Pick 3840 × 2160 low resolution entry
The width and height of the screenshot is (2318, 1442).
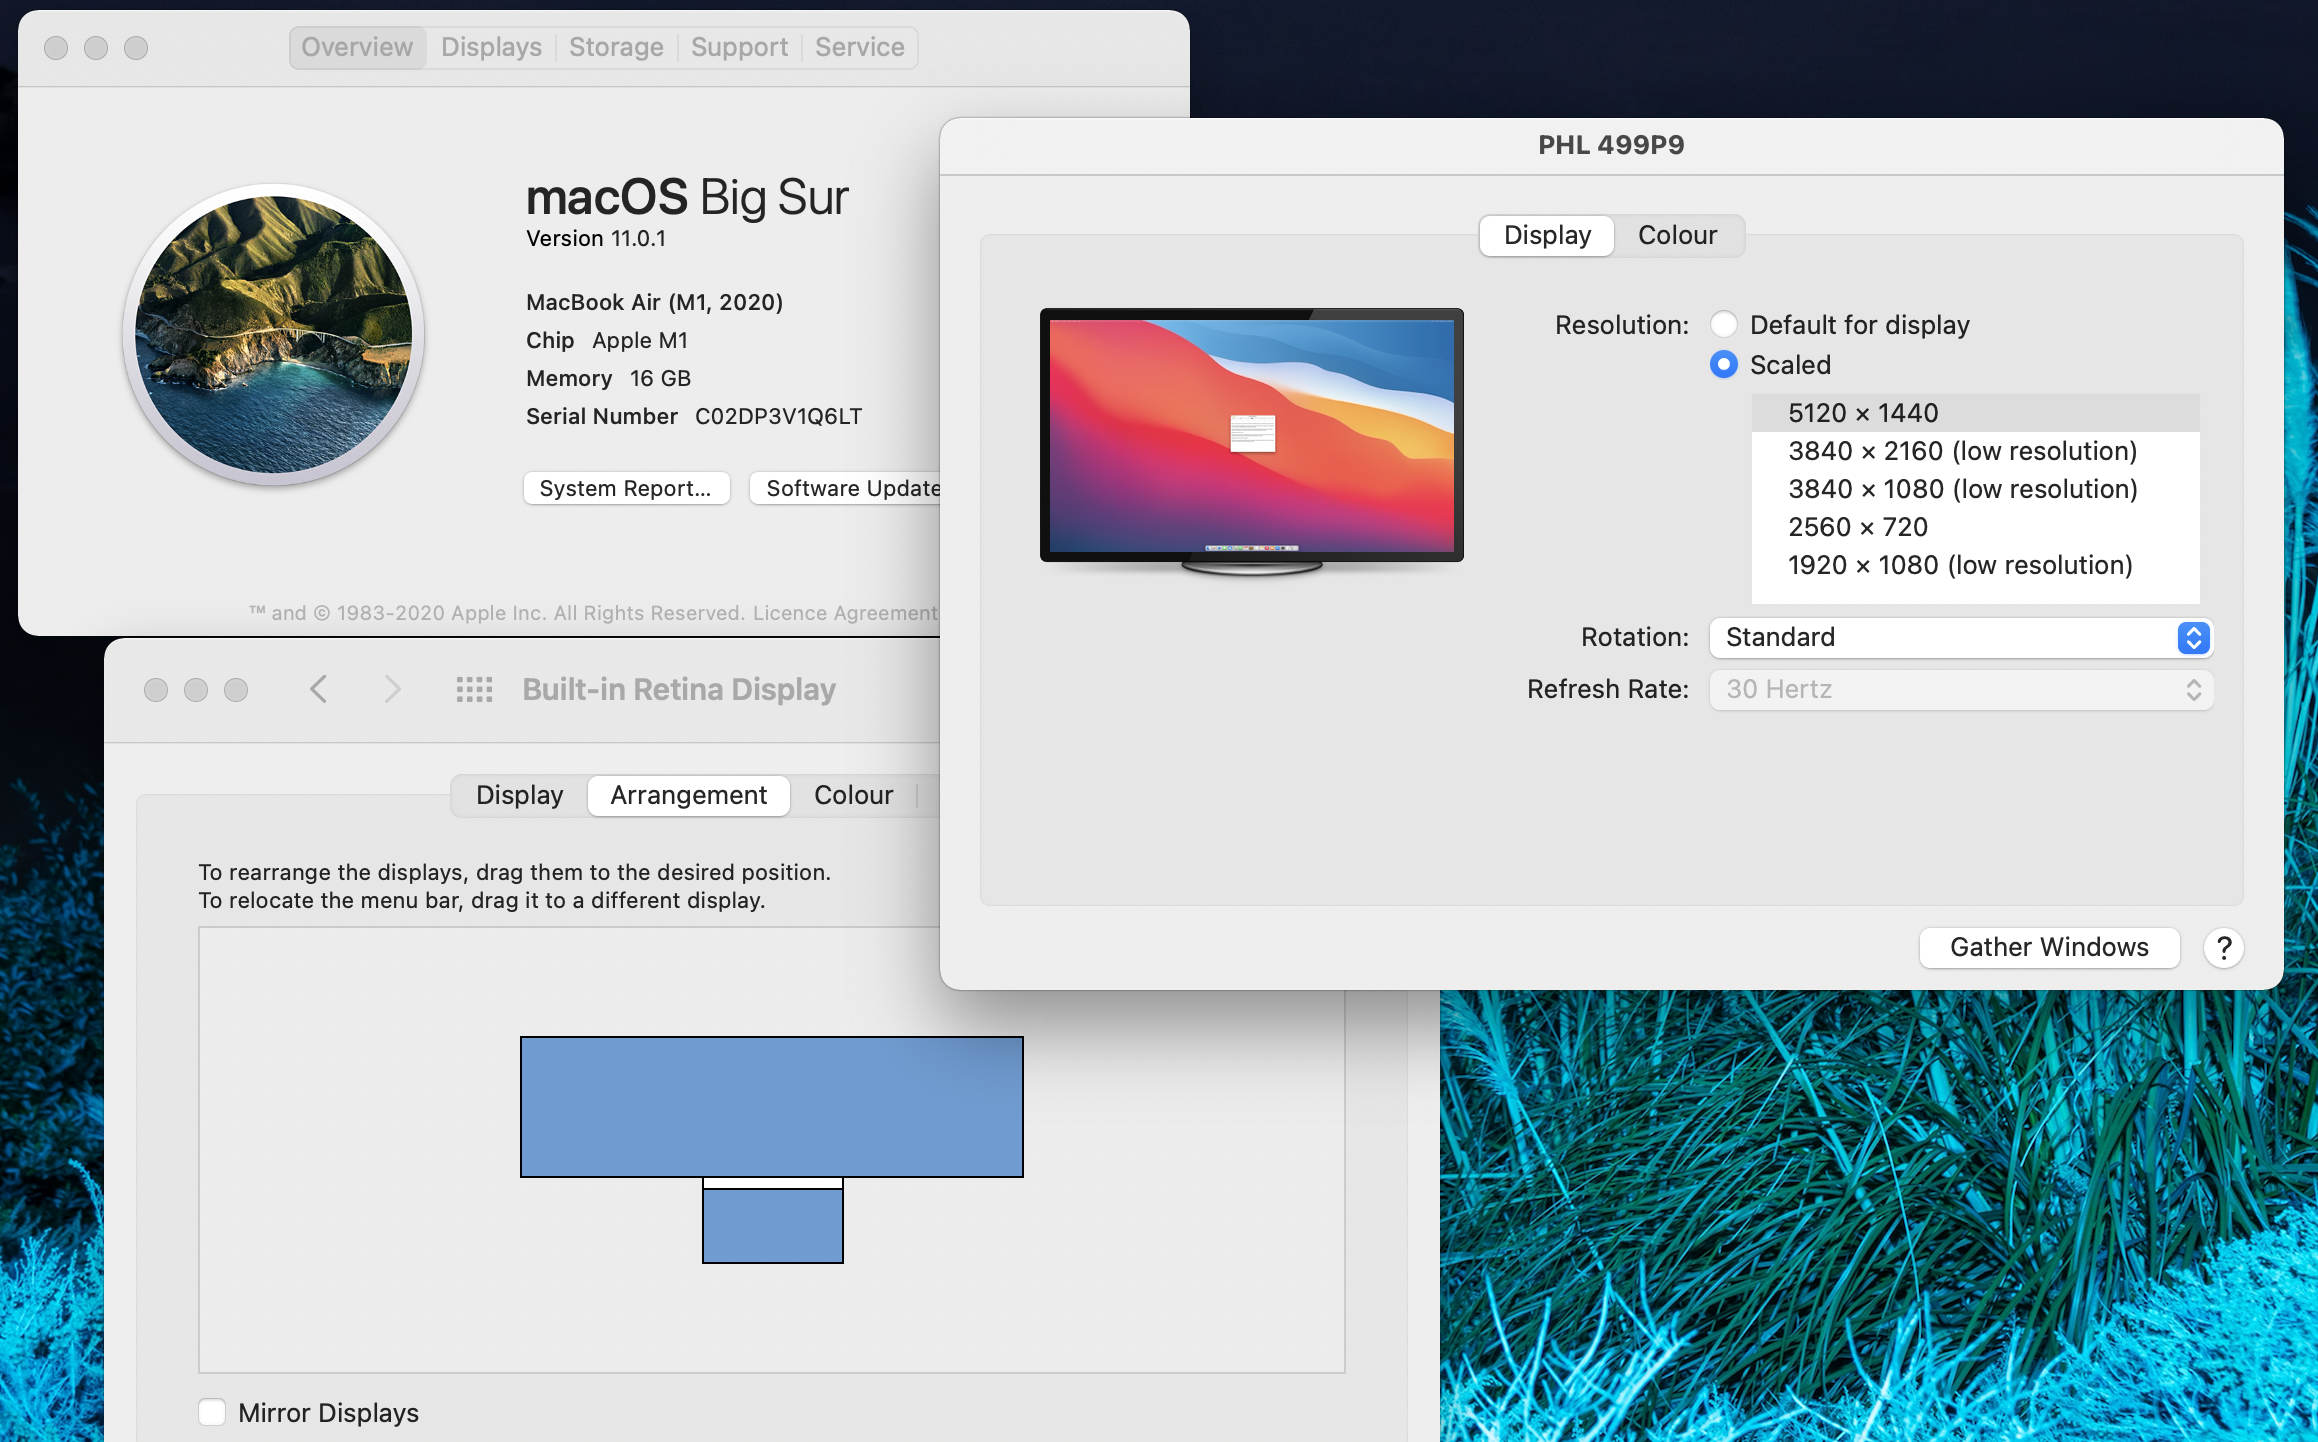coord(1962,451)
